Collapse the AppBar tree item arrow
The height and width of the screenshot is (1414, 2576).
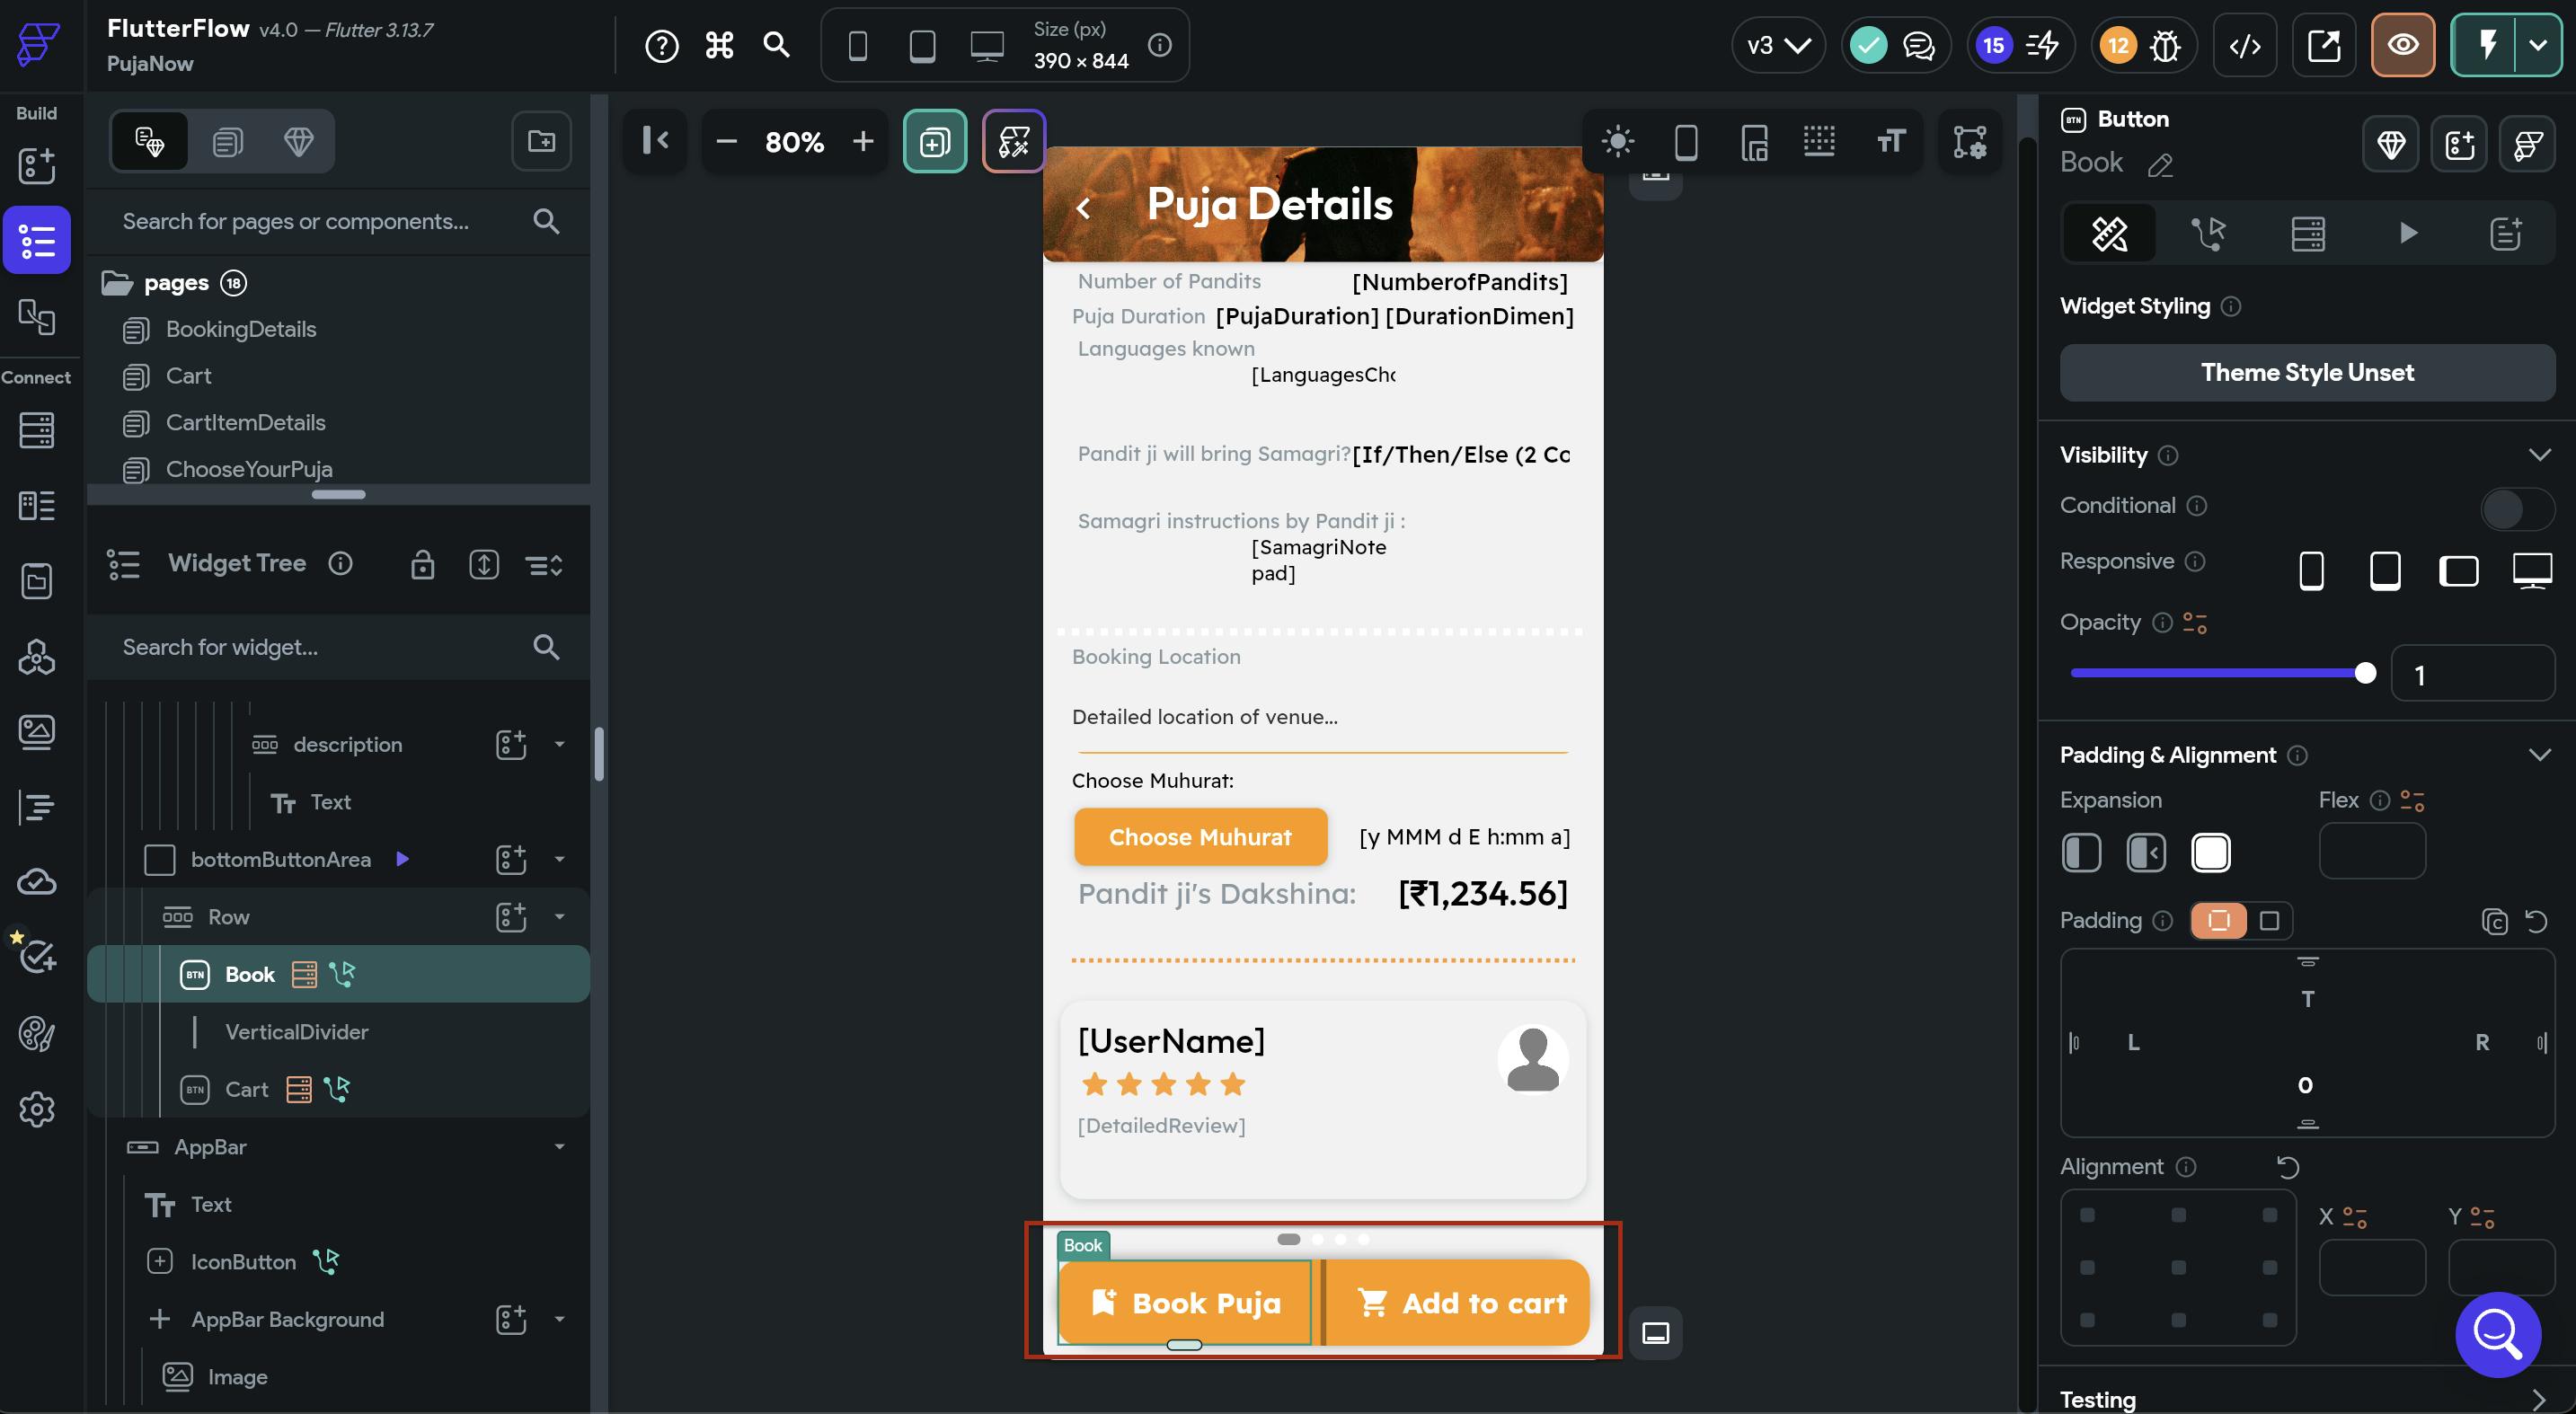pyautogui.click(x=559, y=1147)
